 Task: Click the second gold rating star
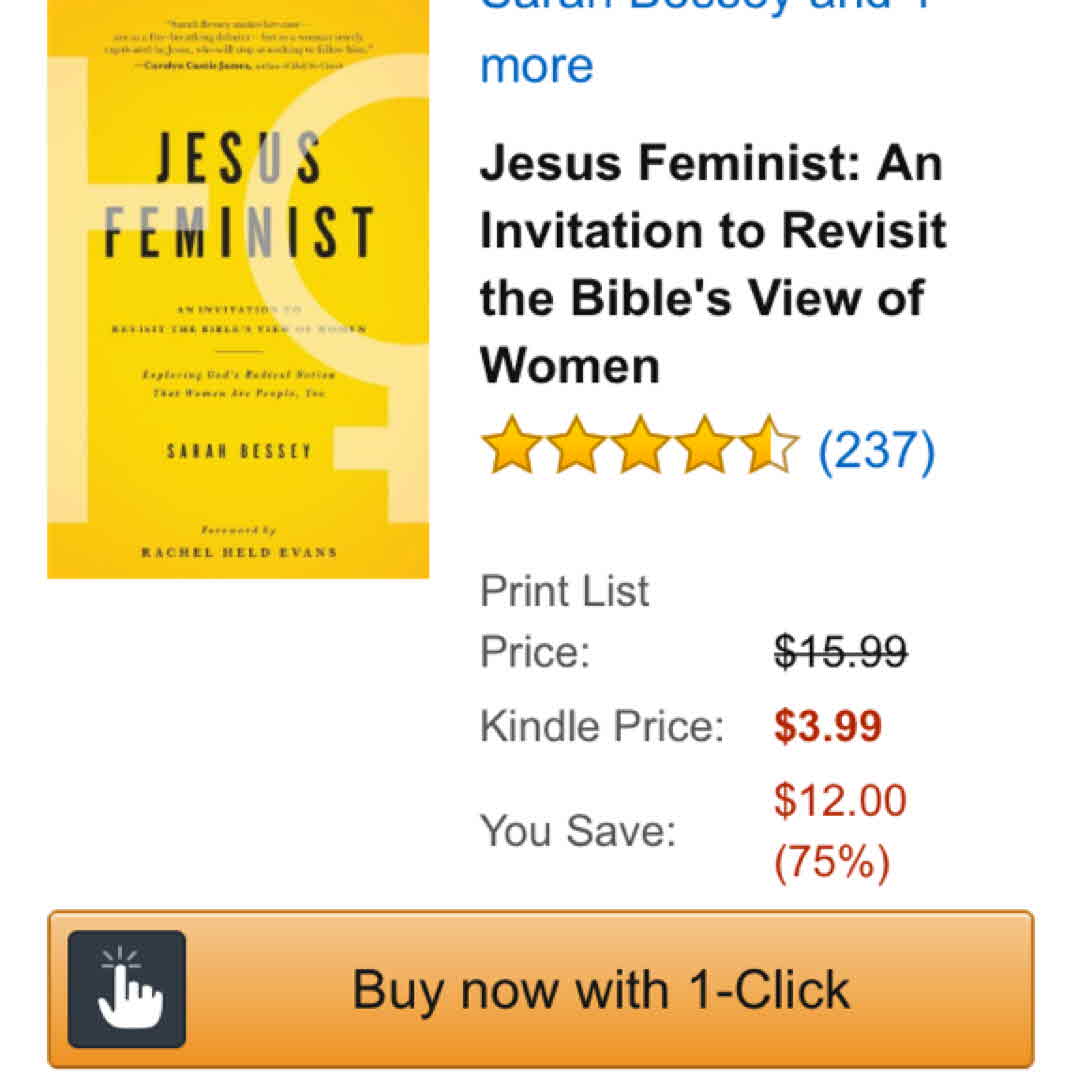pos(577,446)
